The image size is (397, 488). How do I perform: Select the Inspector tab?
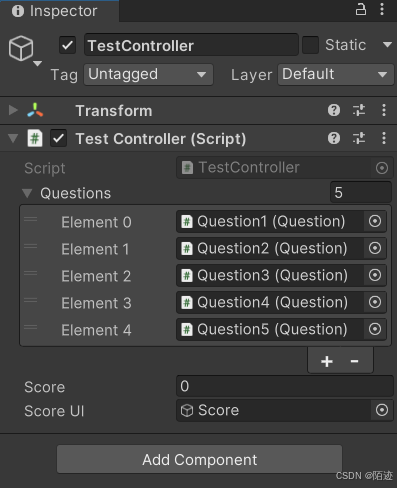(55, 11)
